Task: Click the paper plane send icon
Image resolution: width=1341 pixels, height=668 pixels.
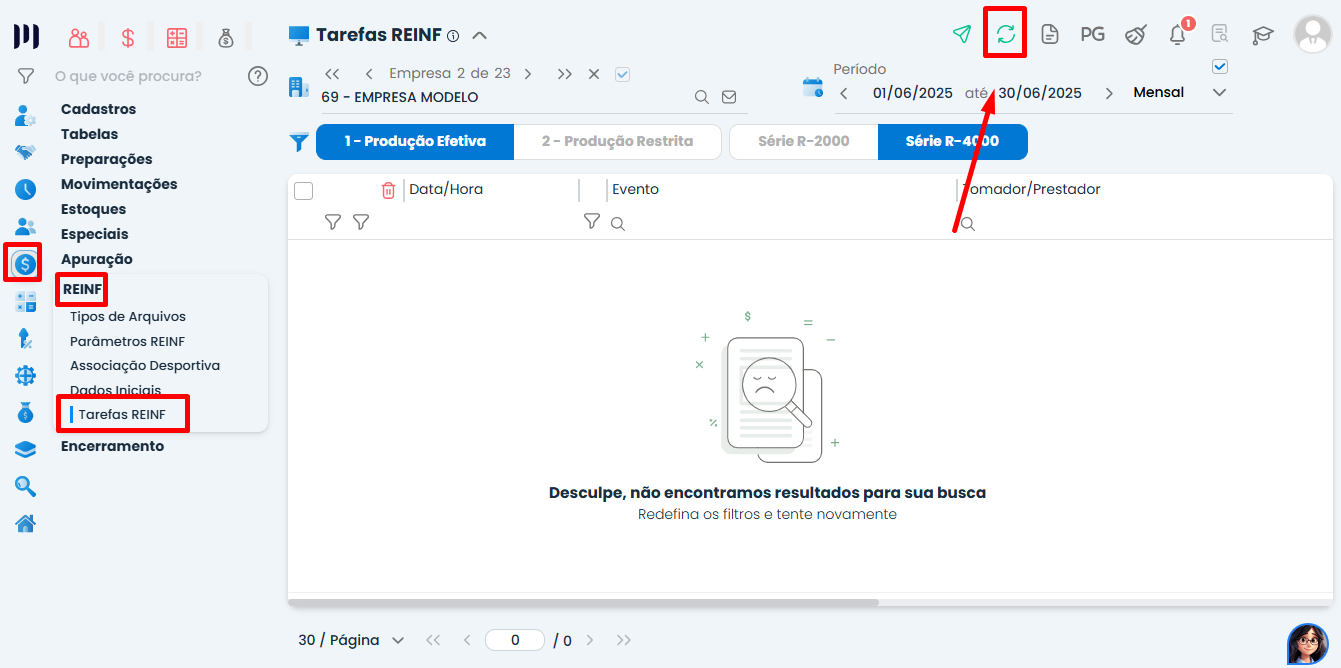Action: [x=962, y=35]
